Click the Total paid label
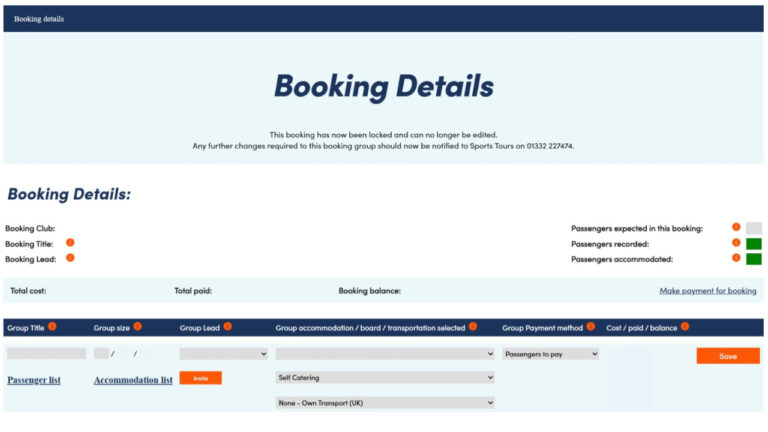The width and height of the screenshot is (768, 432). (193, 290)
